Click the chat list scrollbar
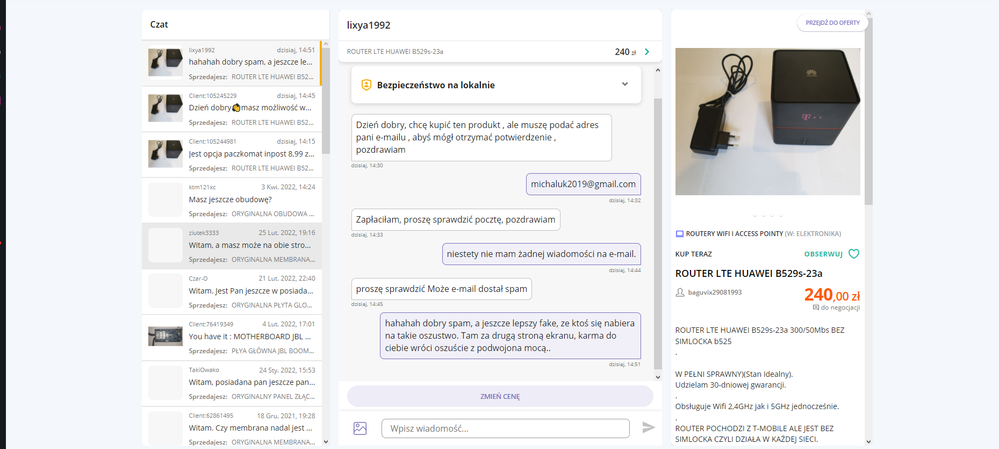The height and width of the screenshot is (449, 999). [x=325, y=100]
